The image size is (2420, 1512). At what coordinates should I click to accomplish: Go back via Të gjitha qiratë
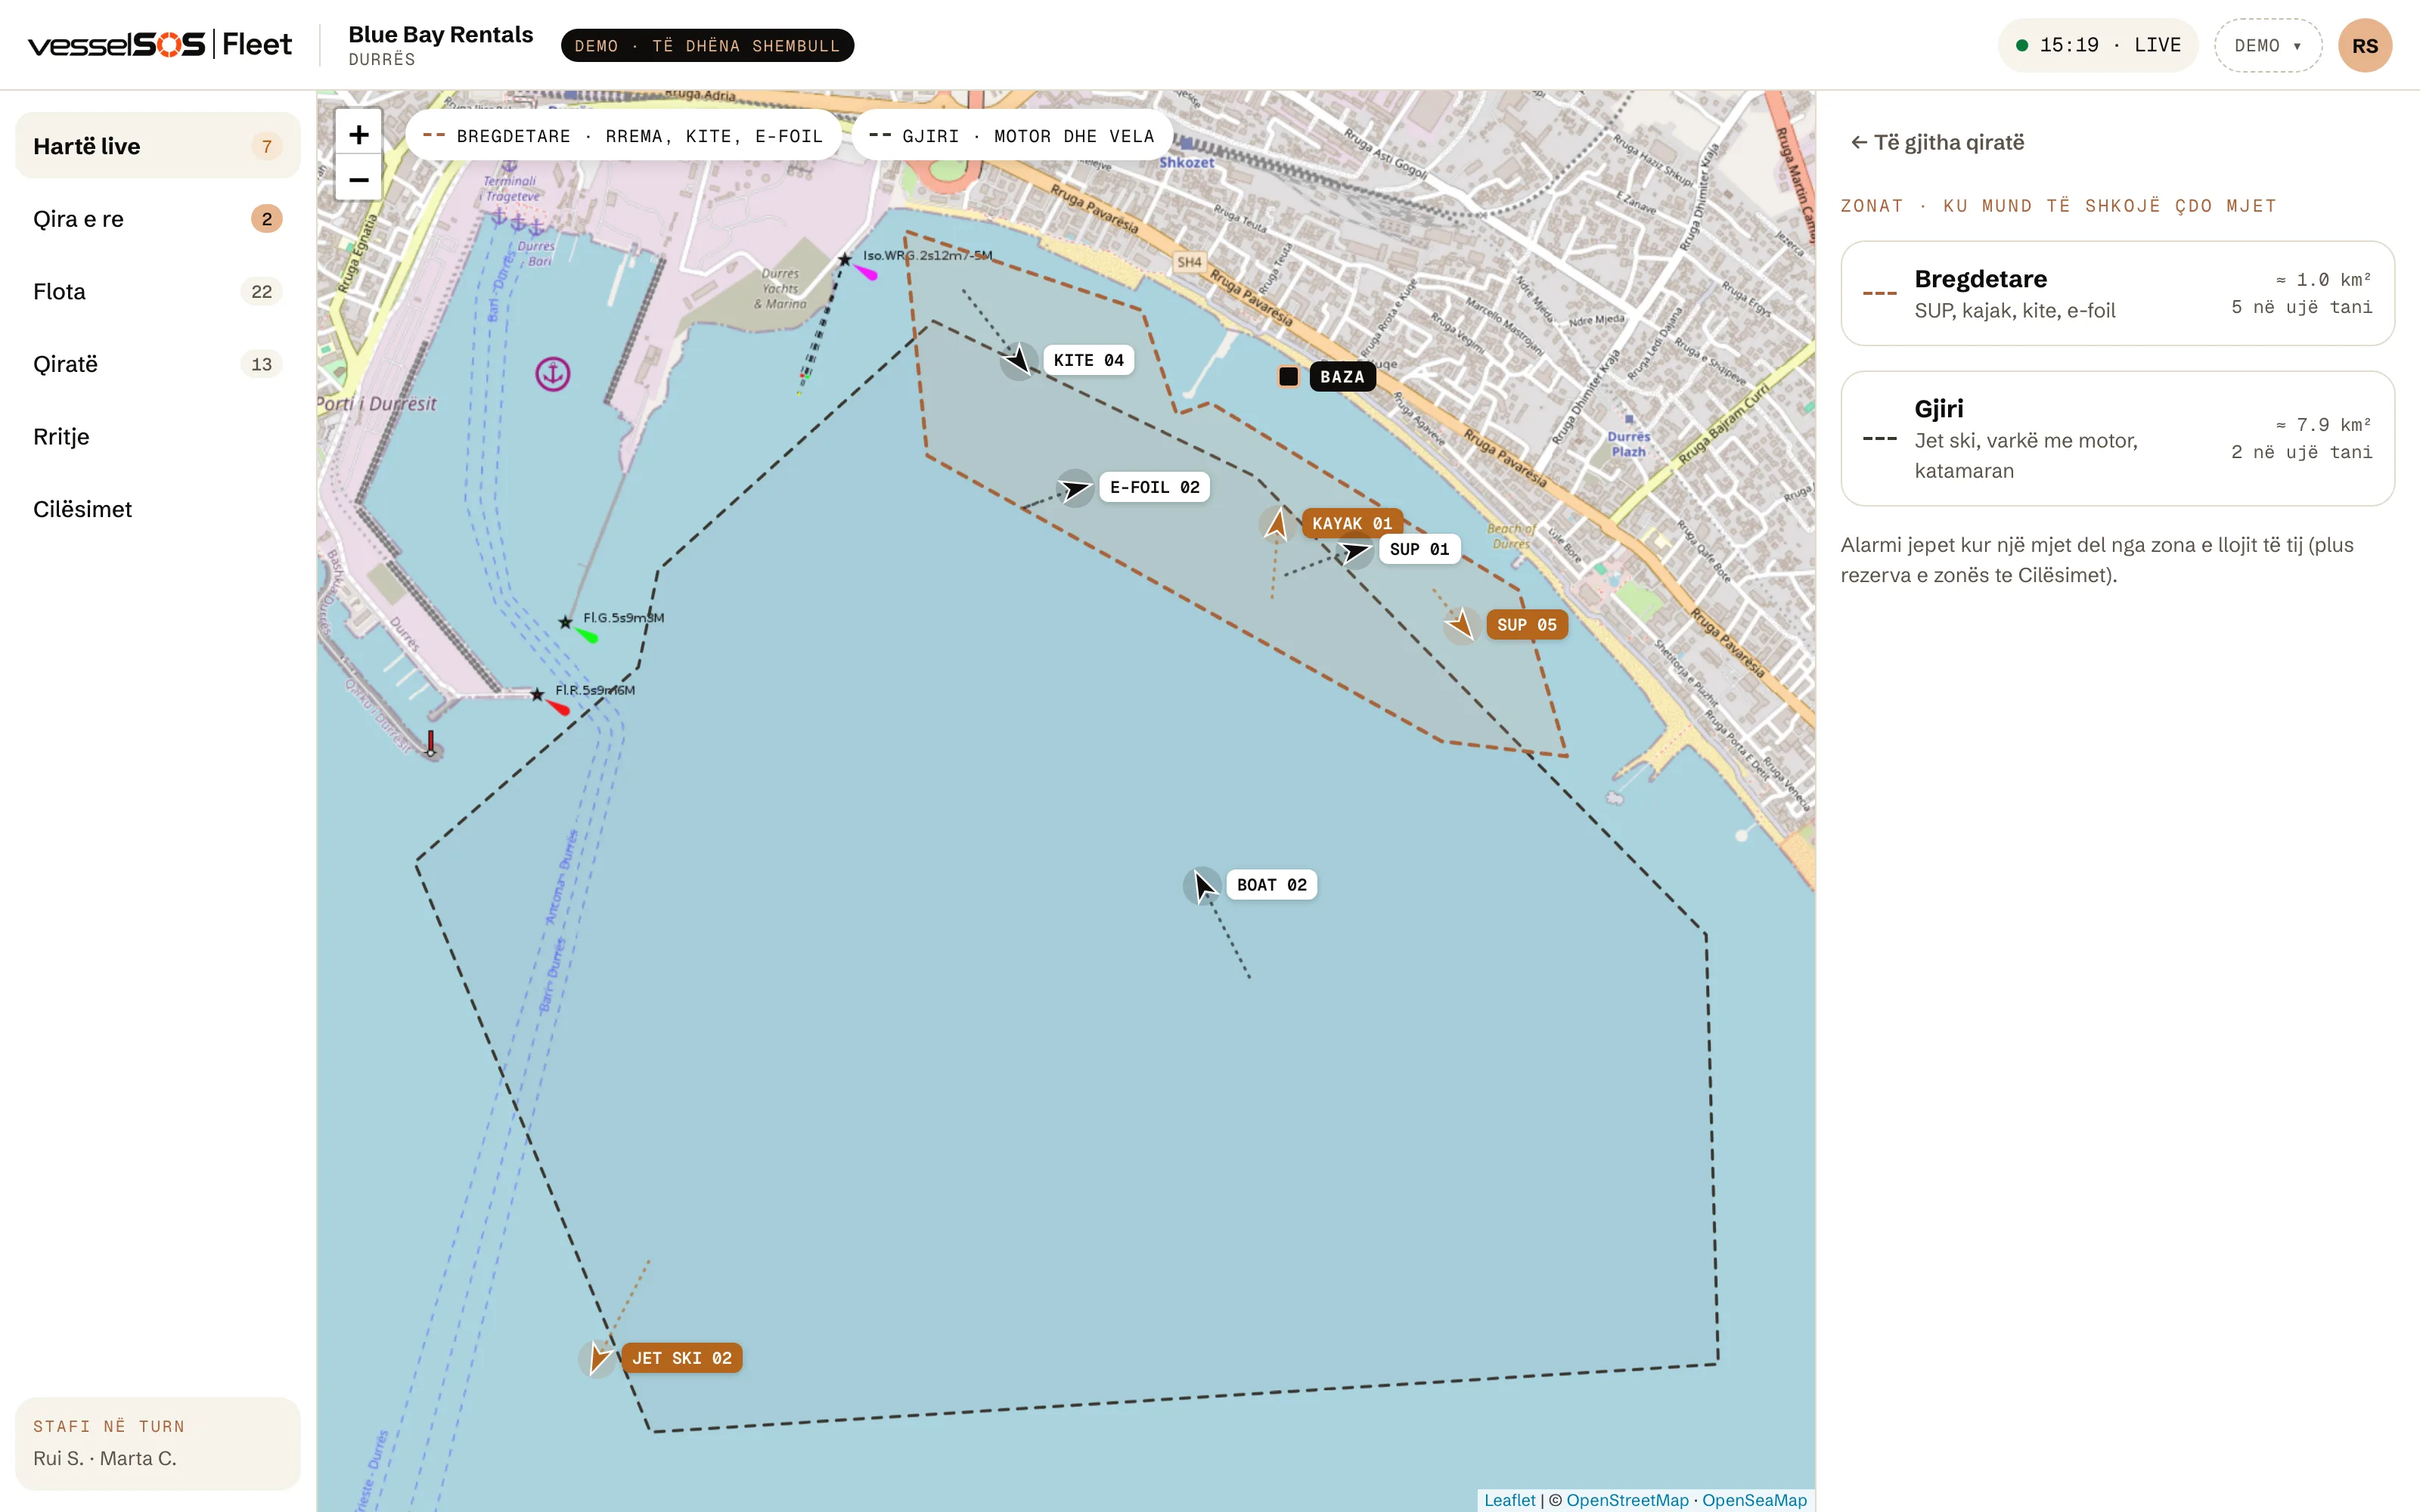[1937, 142]
